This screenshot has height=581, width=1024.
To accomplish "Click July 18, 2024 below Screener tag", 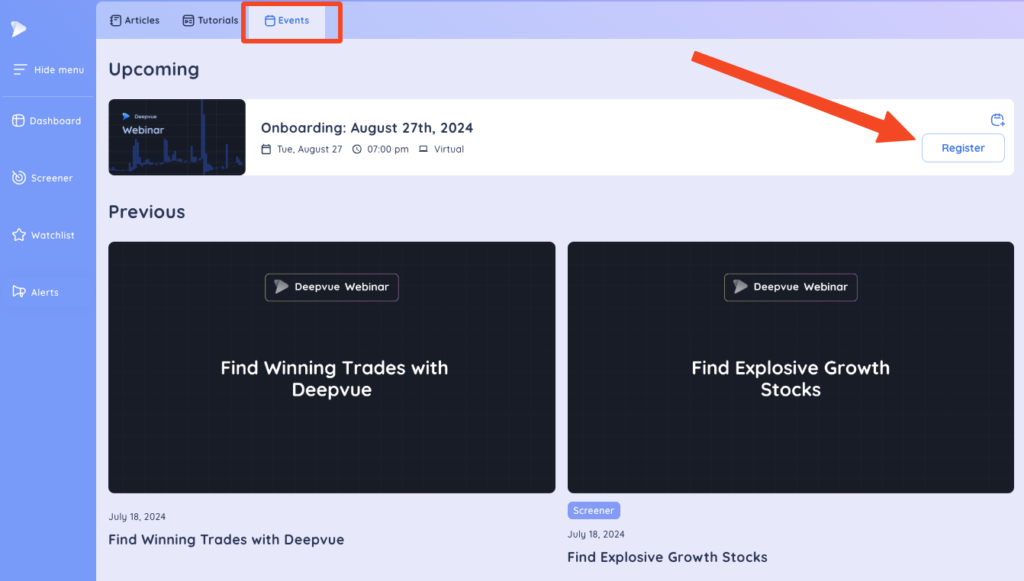I will [x=596, y=535].
